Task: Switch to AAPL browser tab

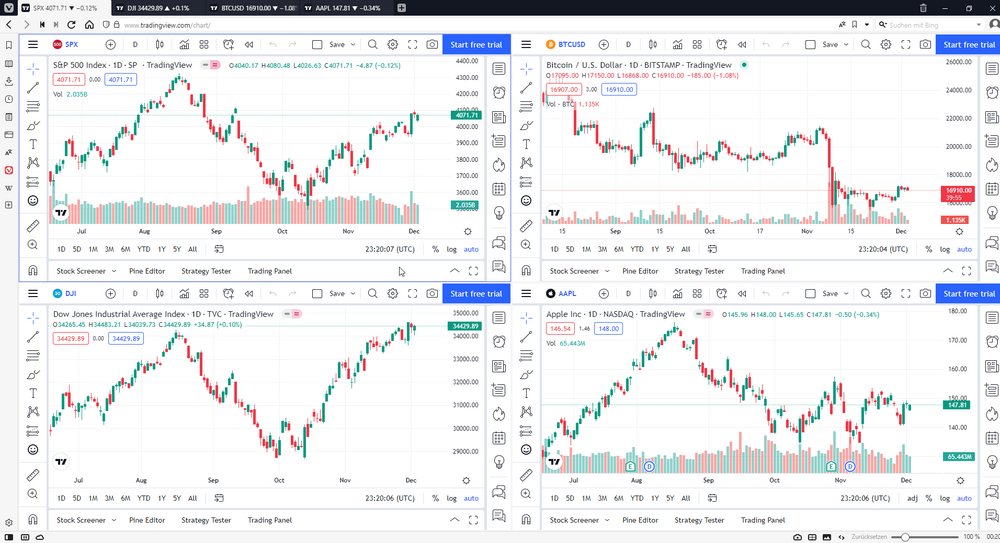Action: (x=347, y=8)
